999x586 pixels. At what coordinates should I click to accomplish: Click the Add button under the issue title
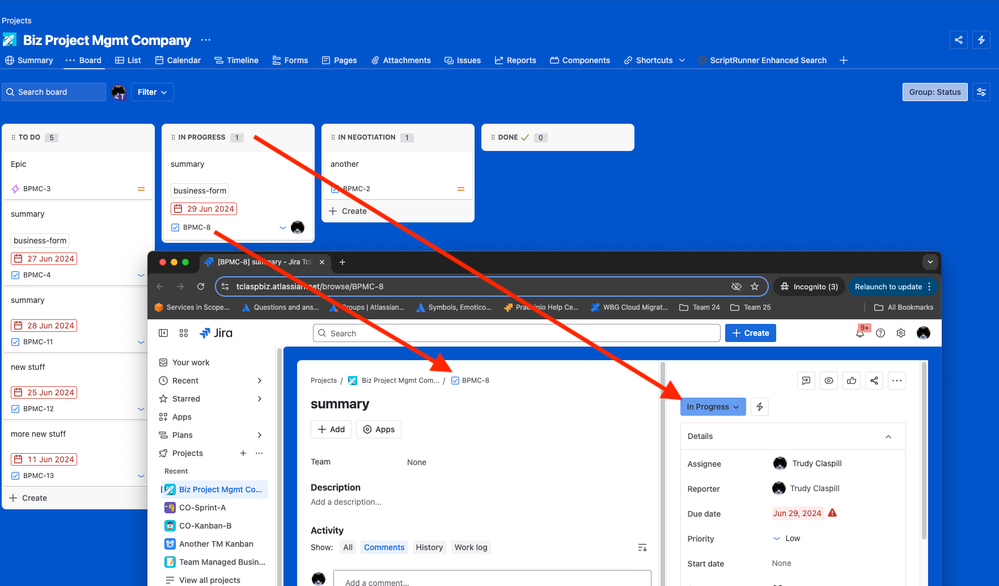(x=331, y=429)
